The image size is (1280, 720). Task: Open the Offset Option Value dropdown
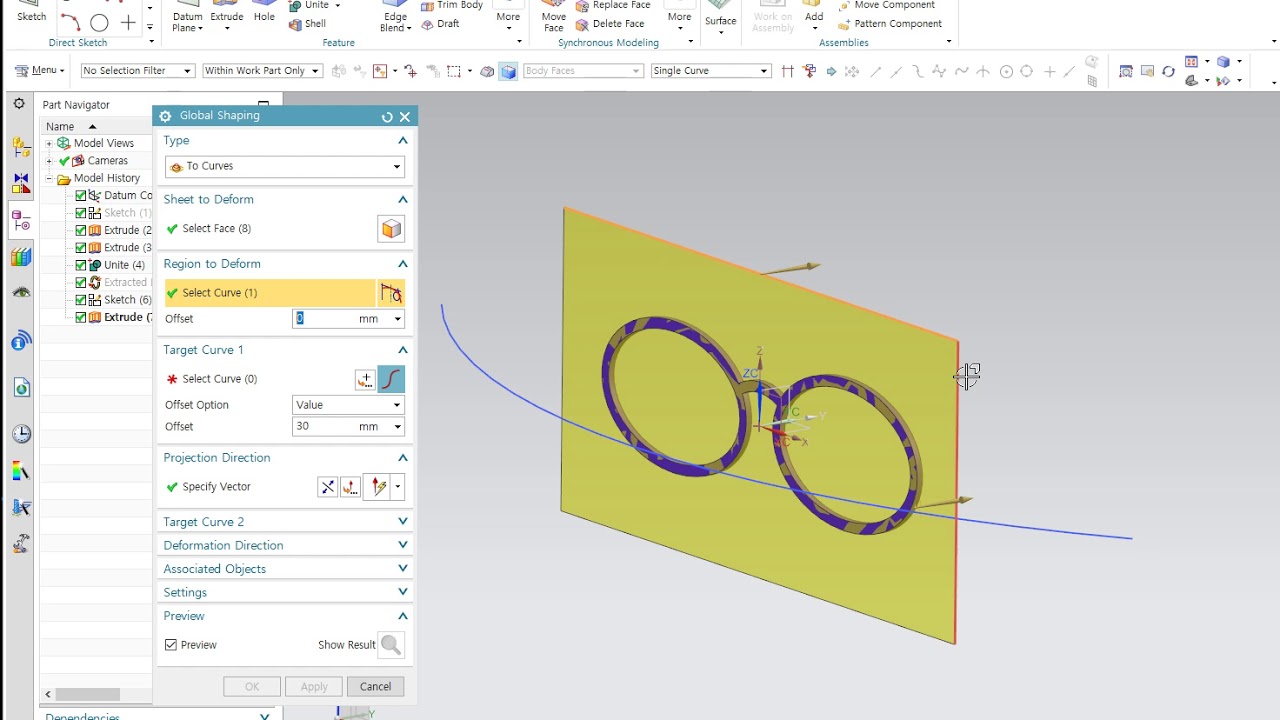(x=348, y=405)
